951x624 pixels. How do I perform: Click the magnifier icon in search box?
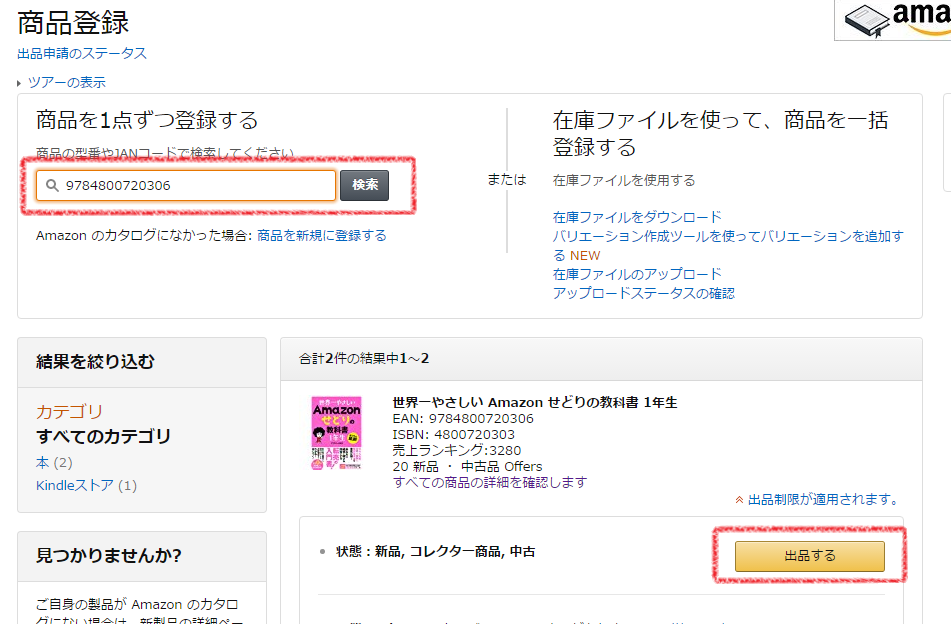coord(53,186)
